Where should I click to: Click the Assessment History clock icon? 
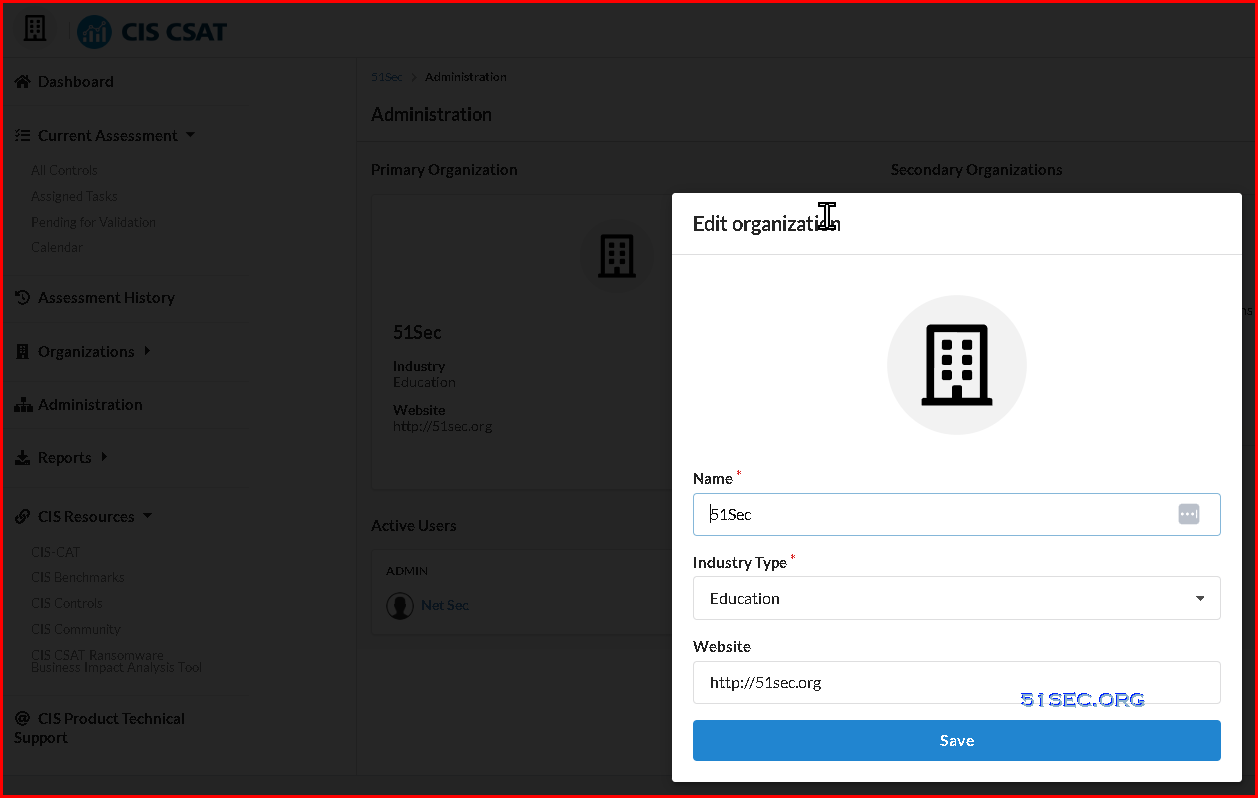(23, 298)
